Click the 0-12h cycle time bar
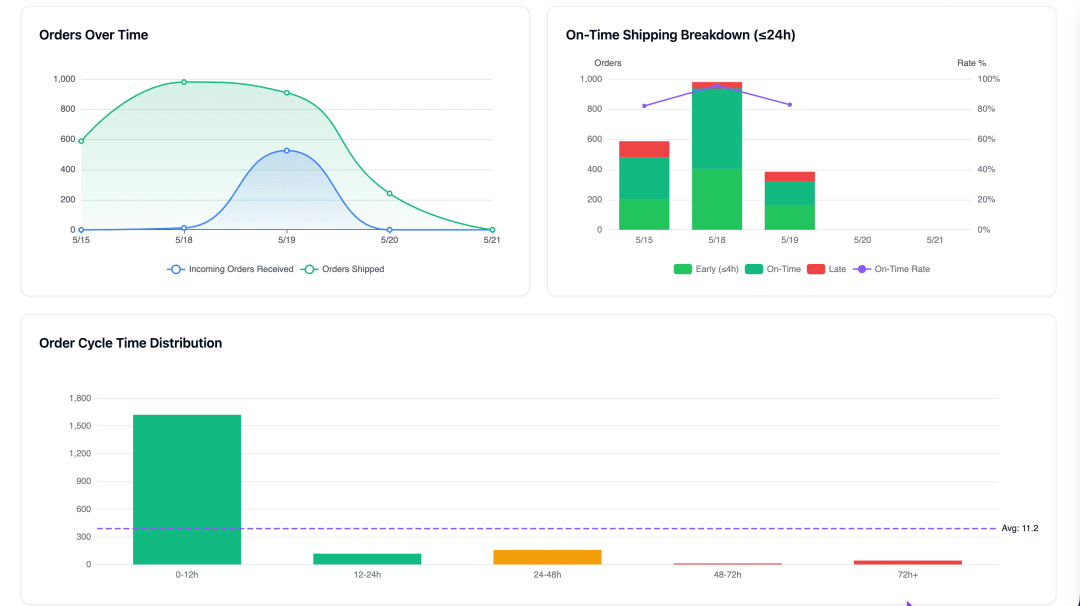The image size is (1080, 606). (187, 490)
